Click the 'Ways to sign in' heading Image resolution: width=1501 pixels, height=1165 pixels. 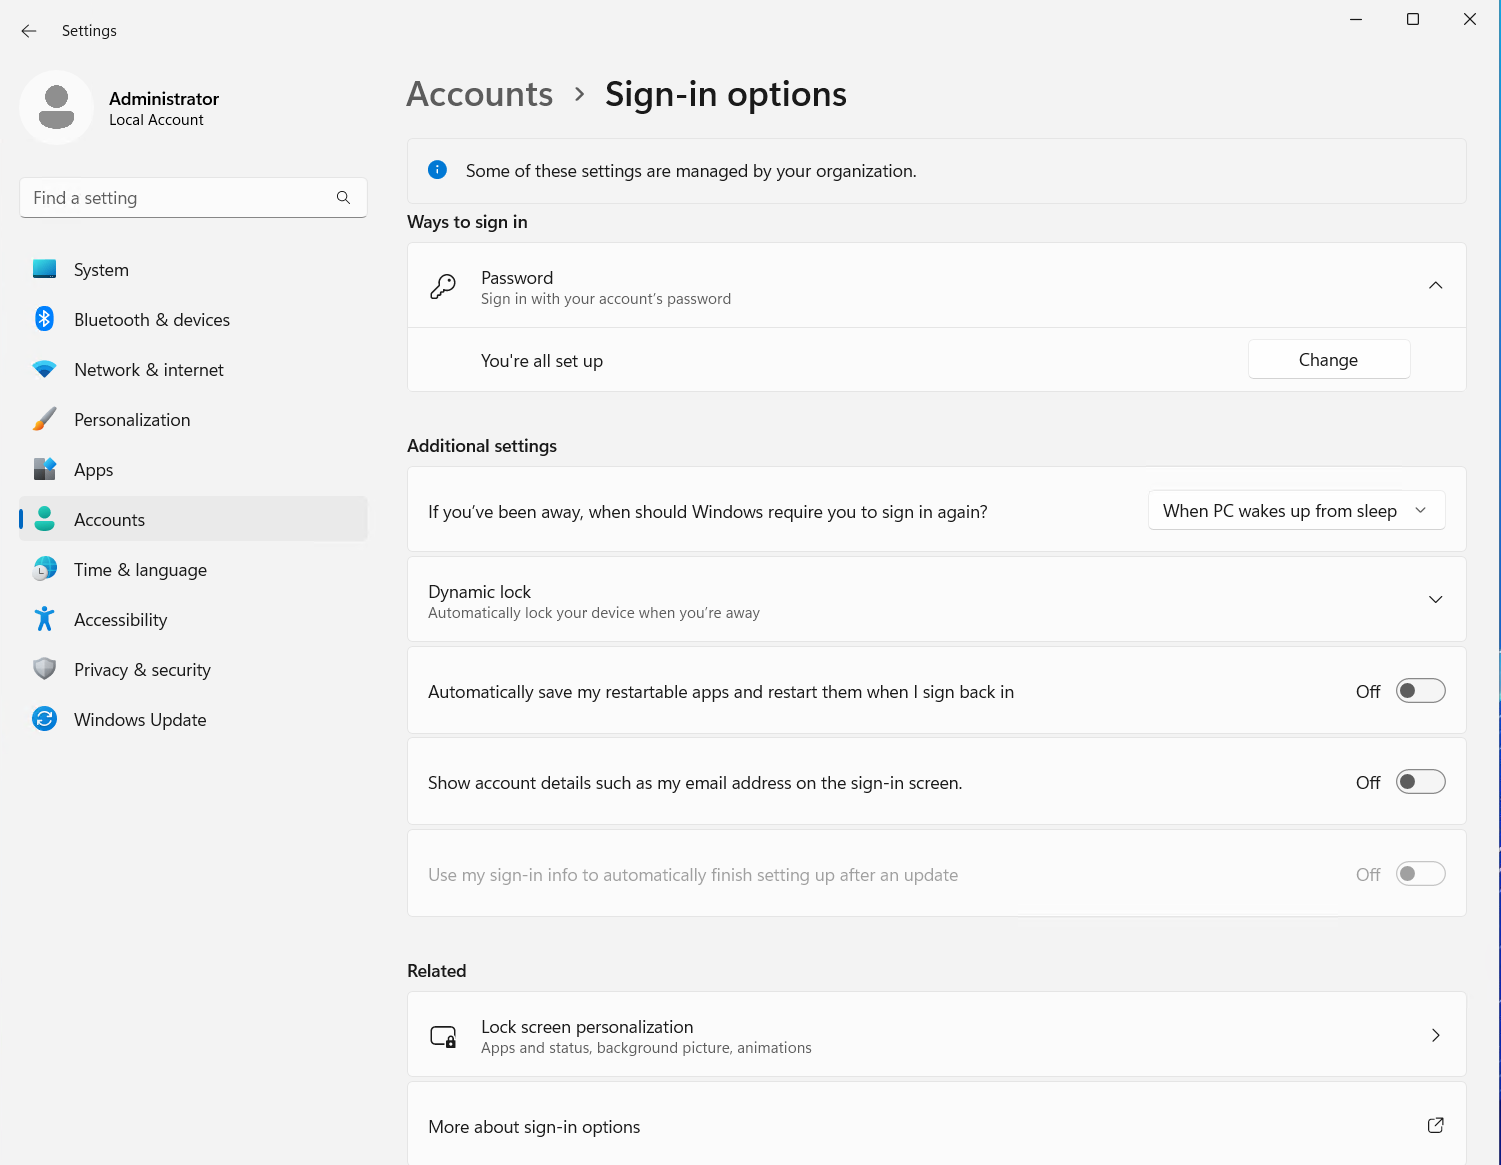467,222
